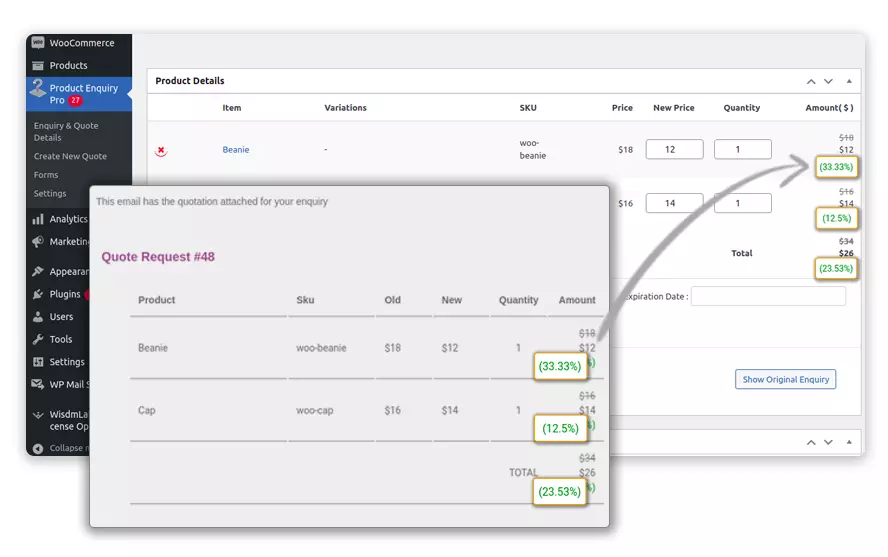This screenshot has width=888, height=557.
Task: Collapse the lower panel with triangle toggle
Action: (x=849, y=442)
